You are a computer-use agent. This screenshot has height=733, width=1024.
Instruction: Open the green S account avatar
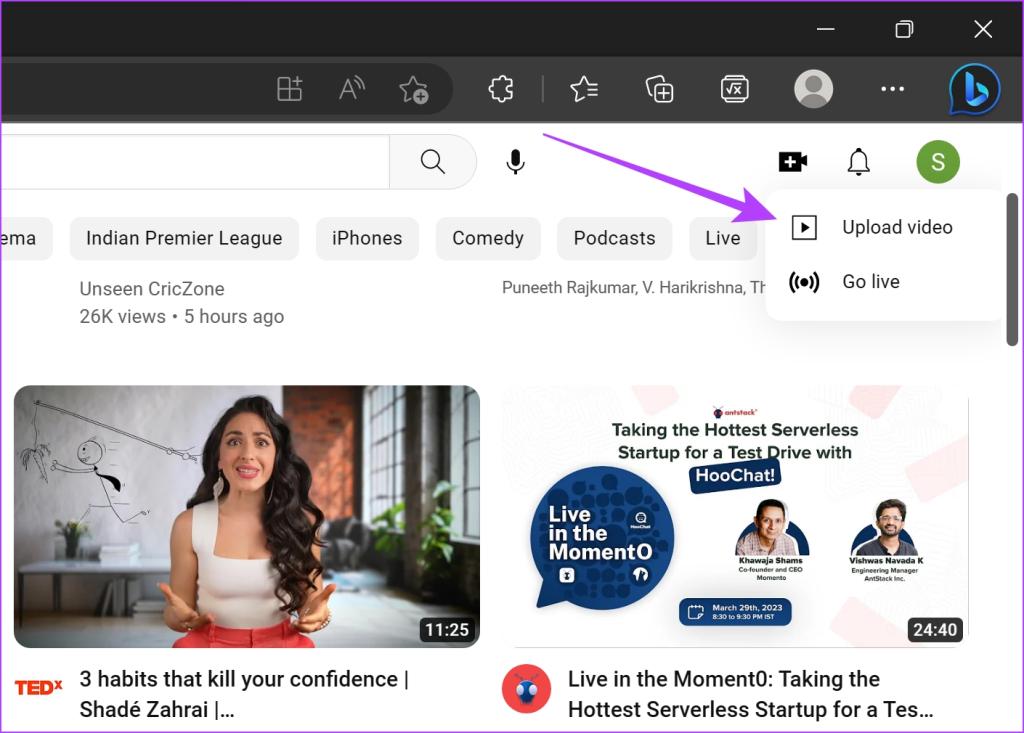(938, 161)
